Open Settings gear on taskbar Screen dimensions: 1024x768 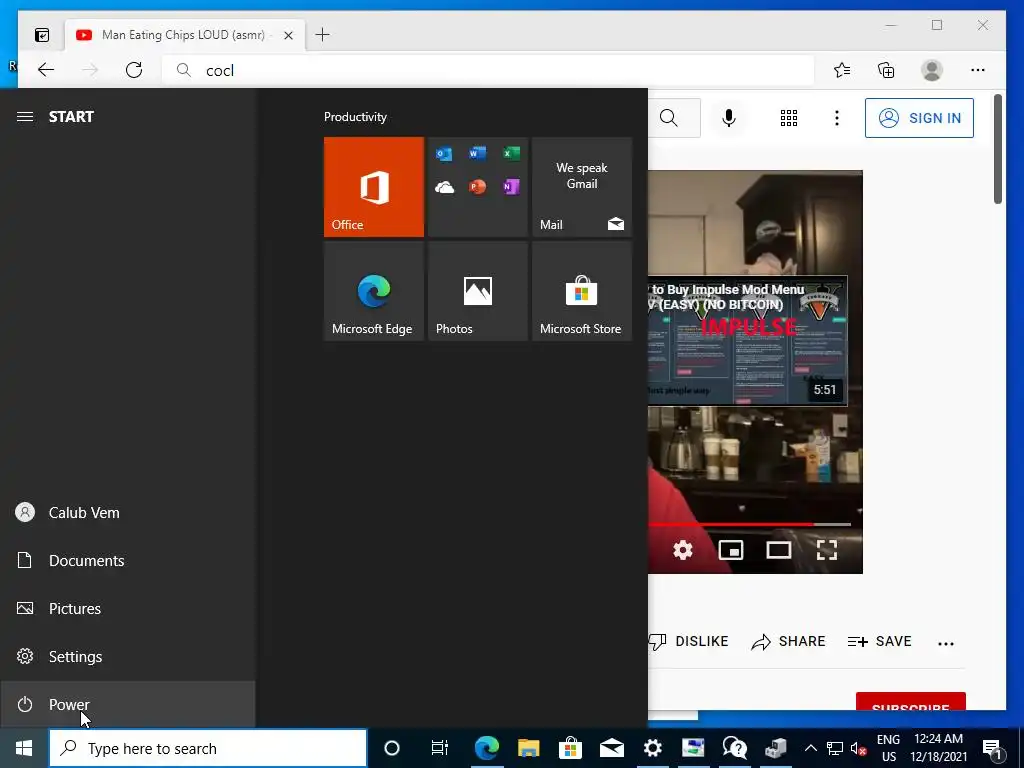(652, 748)
